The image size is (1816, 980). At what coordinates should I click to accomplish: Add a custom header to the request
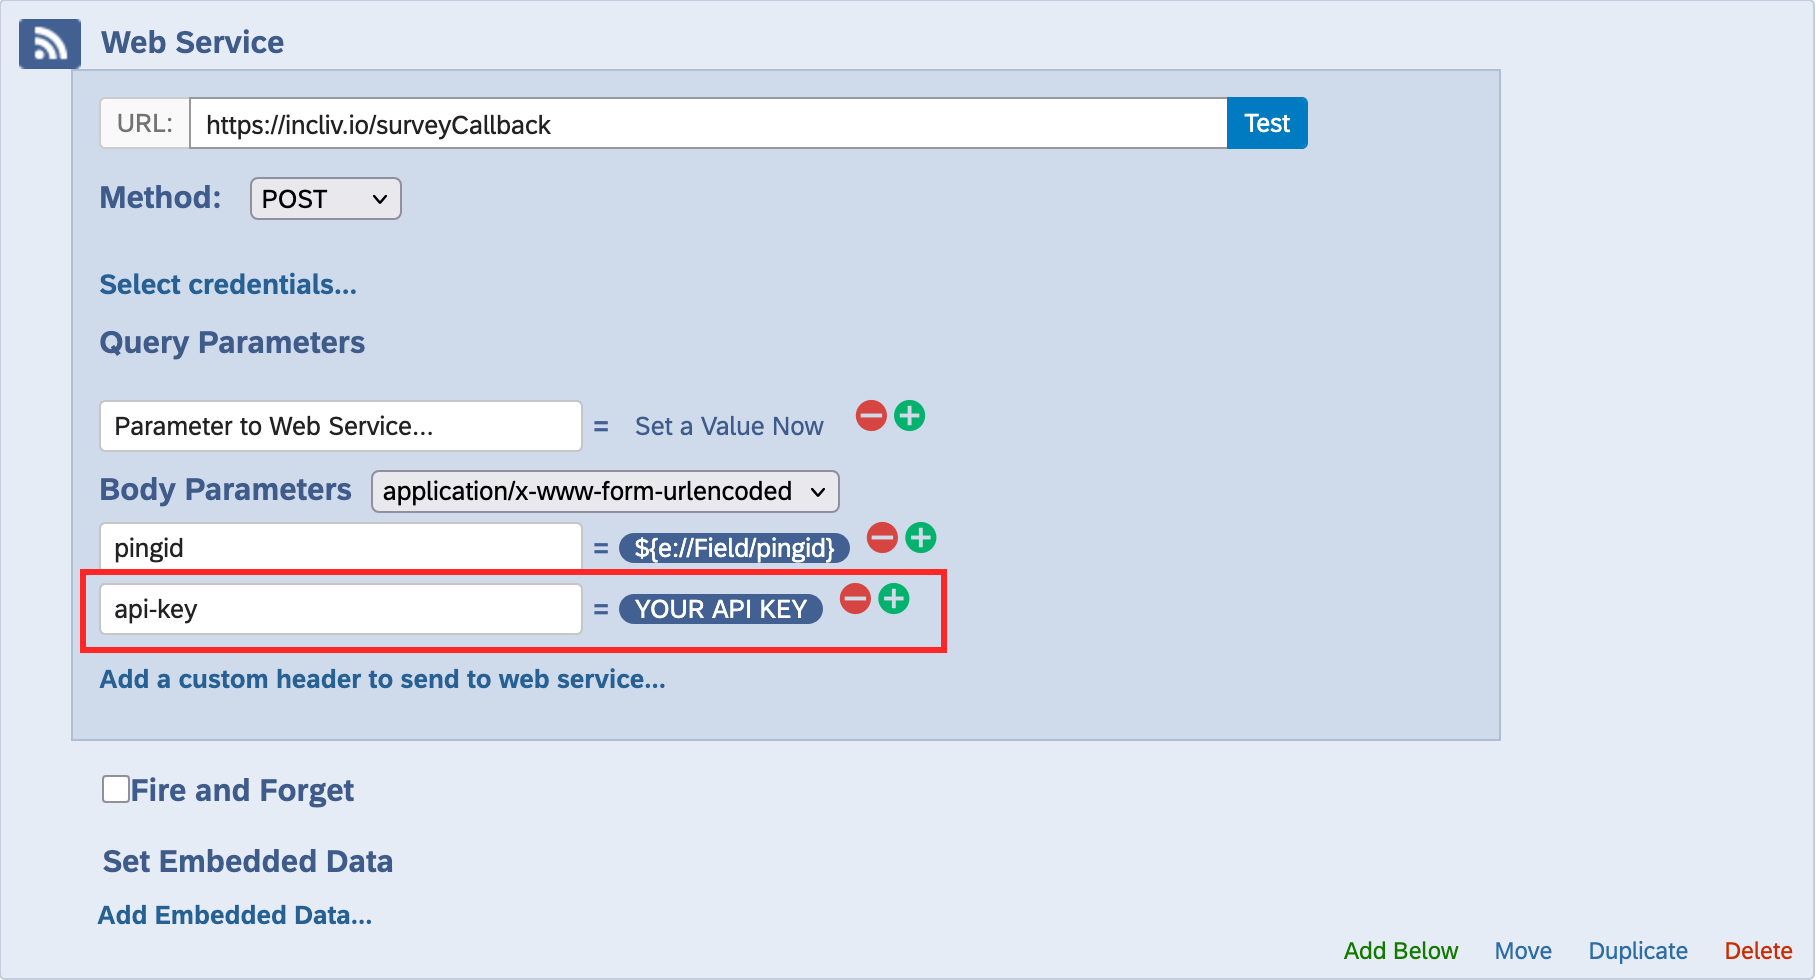381,679
